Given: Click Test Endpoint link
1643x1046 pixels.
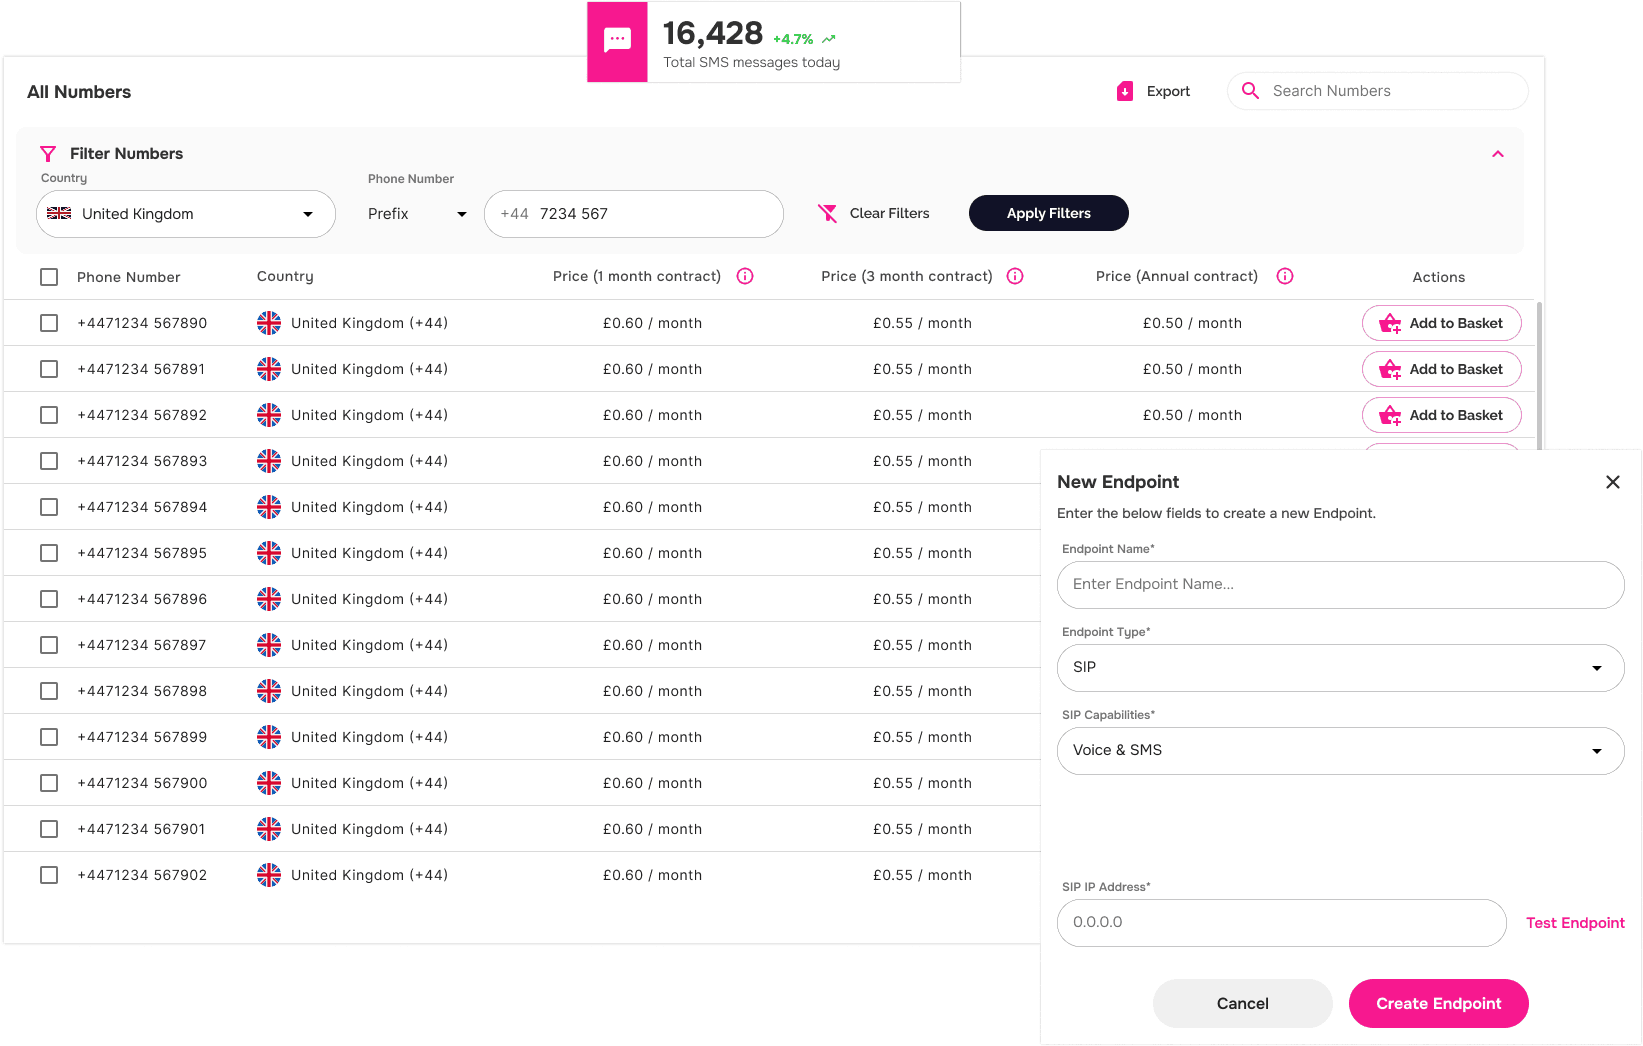Looking at the screenshot, I should pyautogui.click(x=1575, y=923).
